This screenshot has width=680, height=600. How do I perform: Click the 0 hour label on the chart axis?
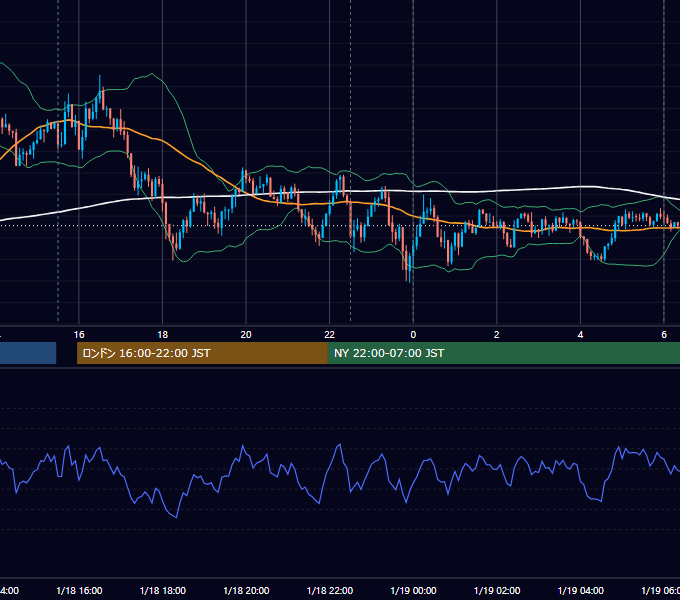tap(413, 334)
